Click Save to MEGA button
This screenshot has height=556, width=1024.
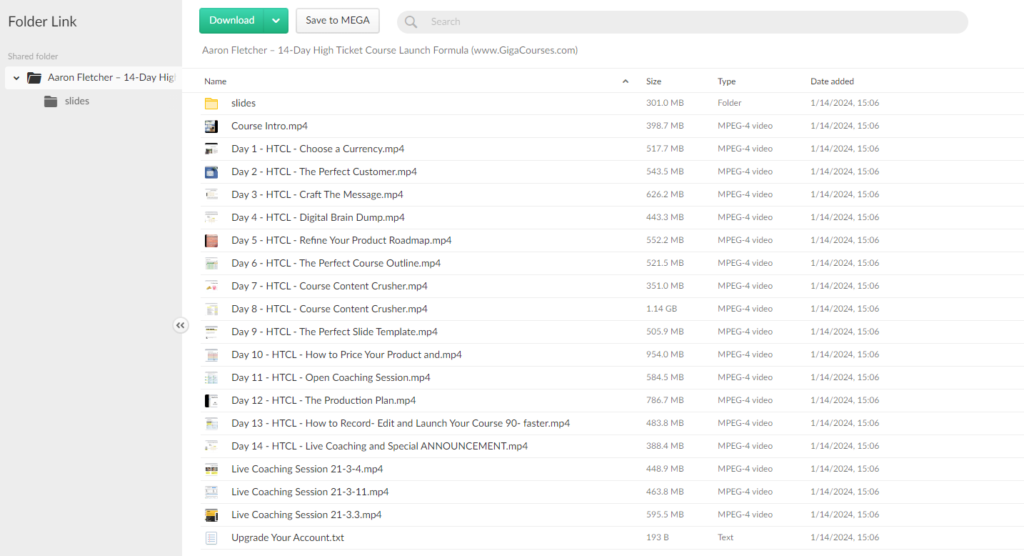337,21
